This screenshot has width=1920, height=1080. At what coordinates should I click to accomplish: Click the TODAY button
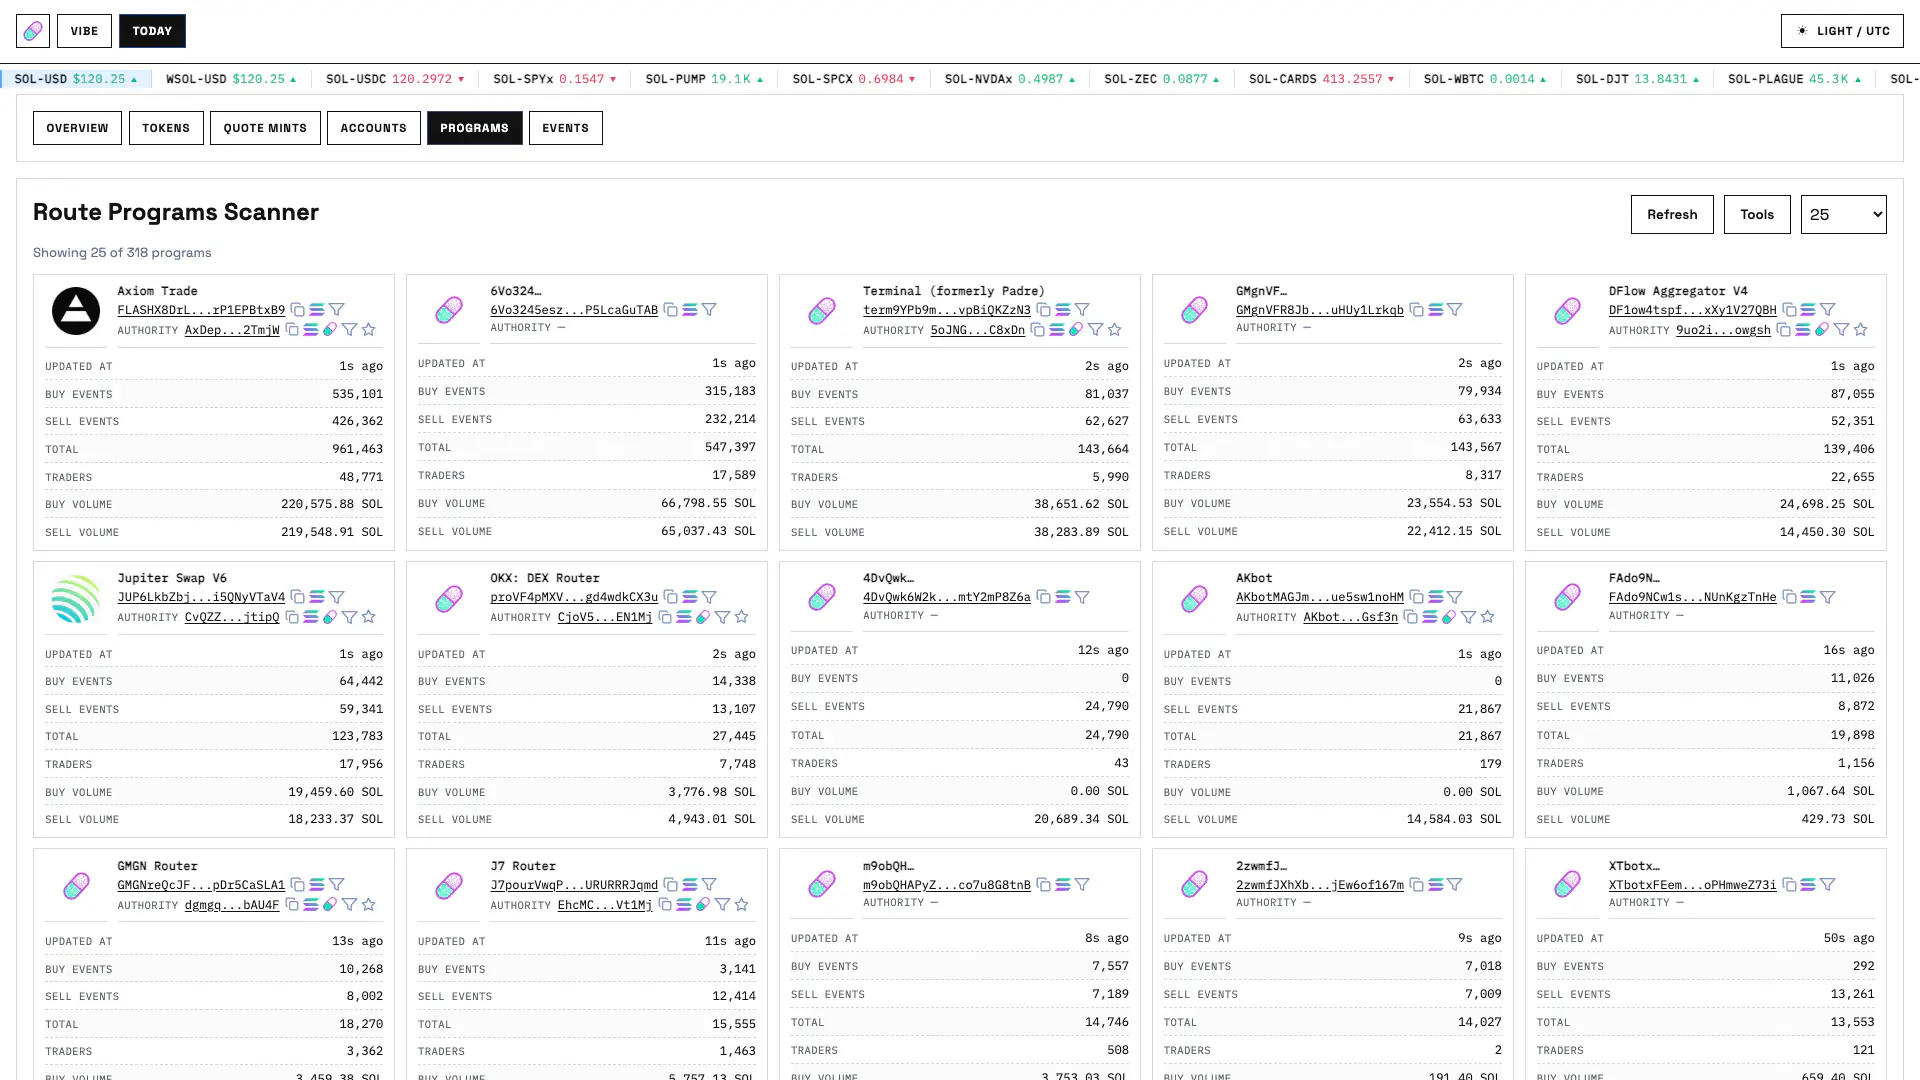[152, 31]
